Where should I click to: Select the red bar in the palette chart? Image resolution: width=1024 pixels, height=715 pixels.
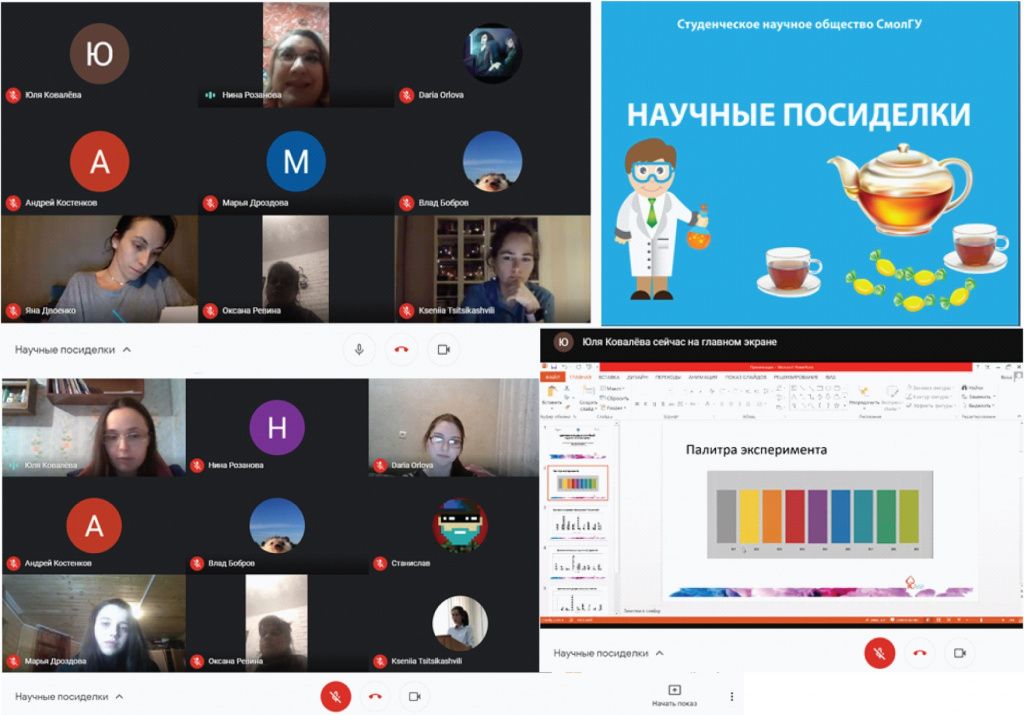795,516
